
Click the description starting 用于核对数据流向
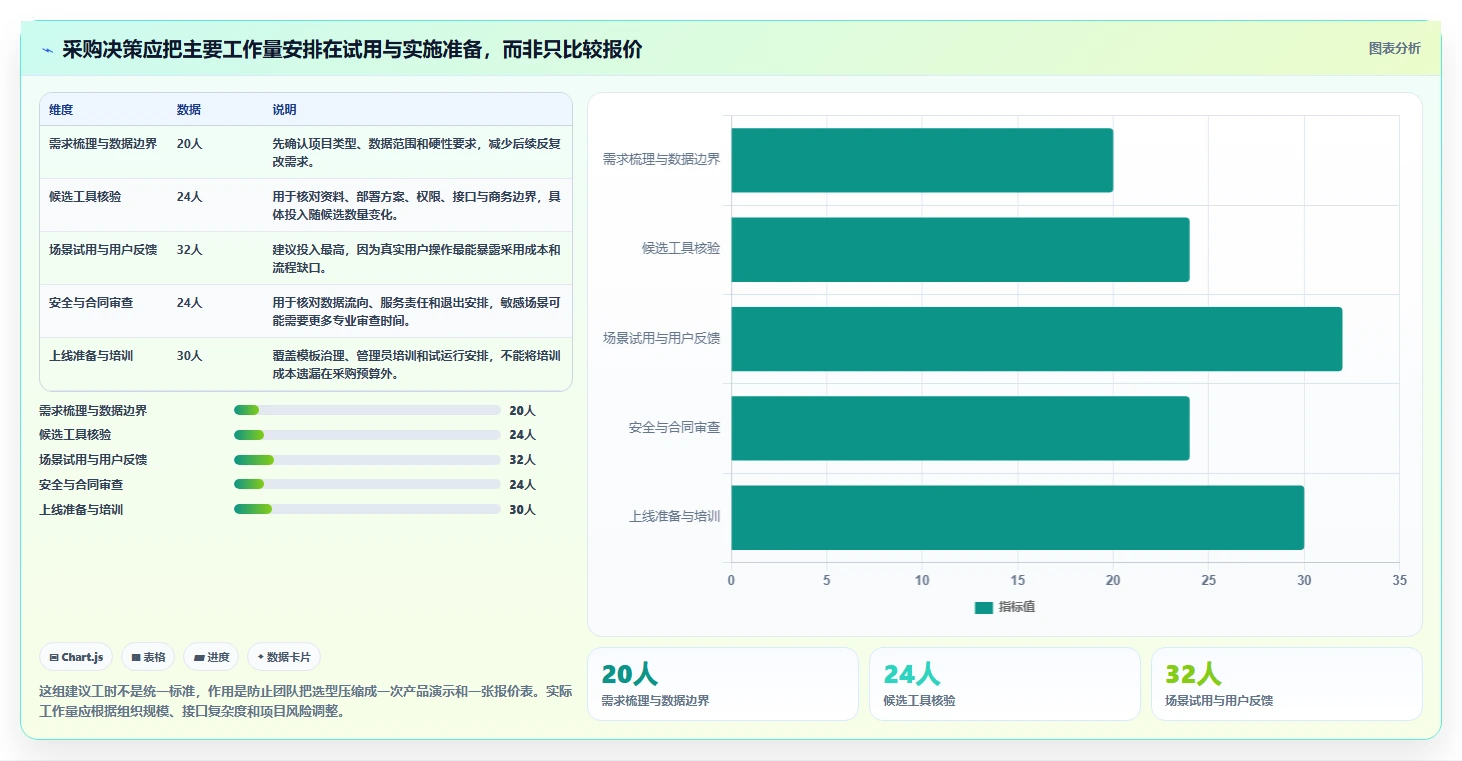click(x=417, y=311)
